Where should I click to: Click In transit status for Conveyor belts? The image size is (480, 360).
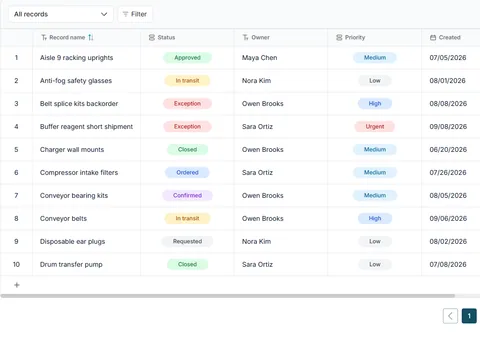(187, 219)
